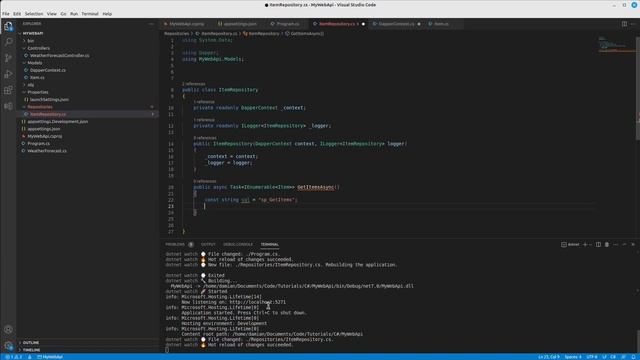Screen dimensions: 640x360
Task: Expand the Timeline section
Action: coord(88,350)
